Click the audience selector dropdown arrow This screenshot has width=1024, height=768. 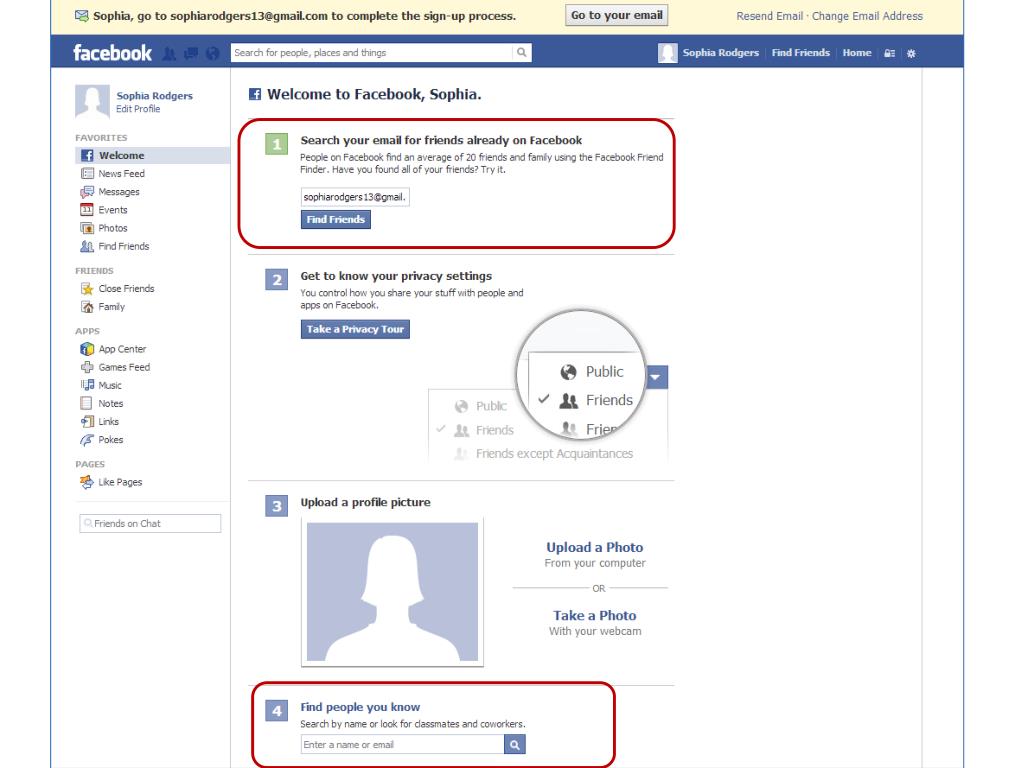656,377
